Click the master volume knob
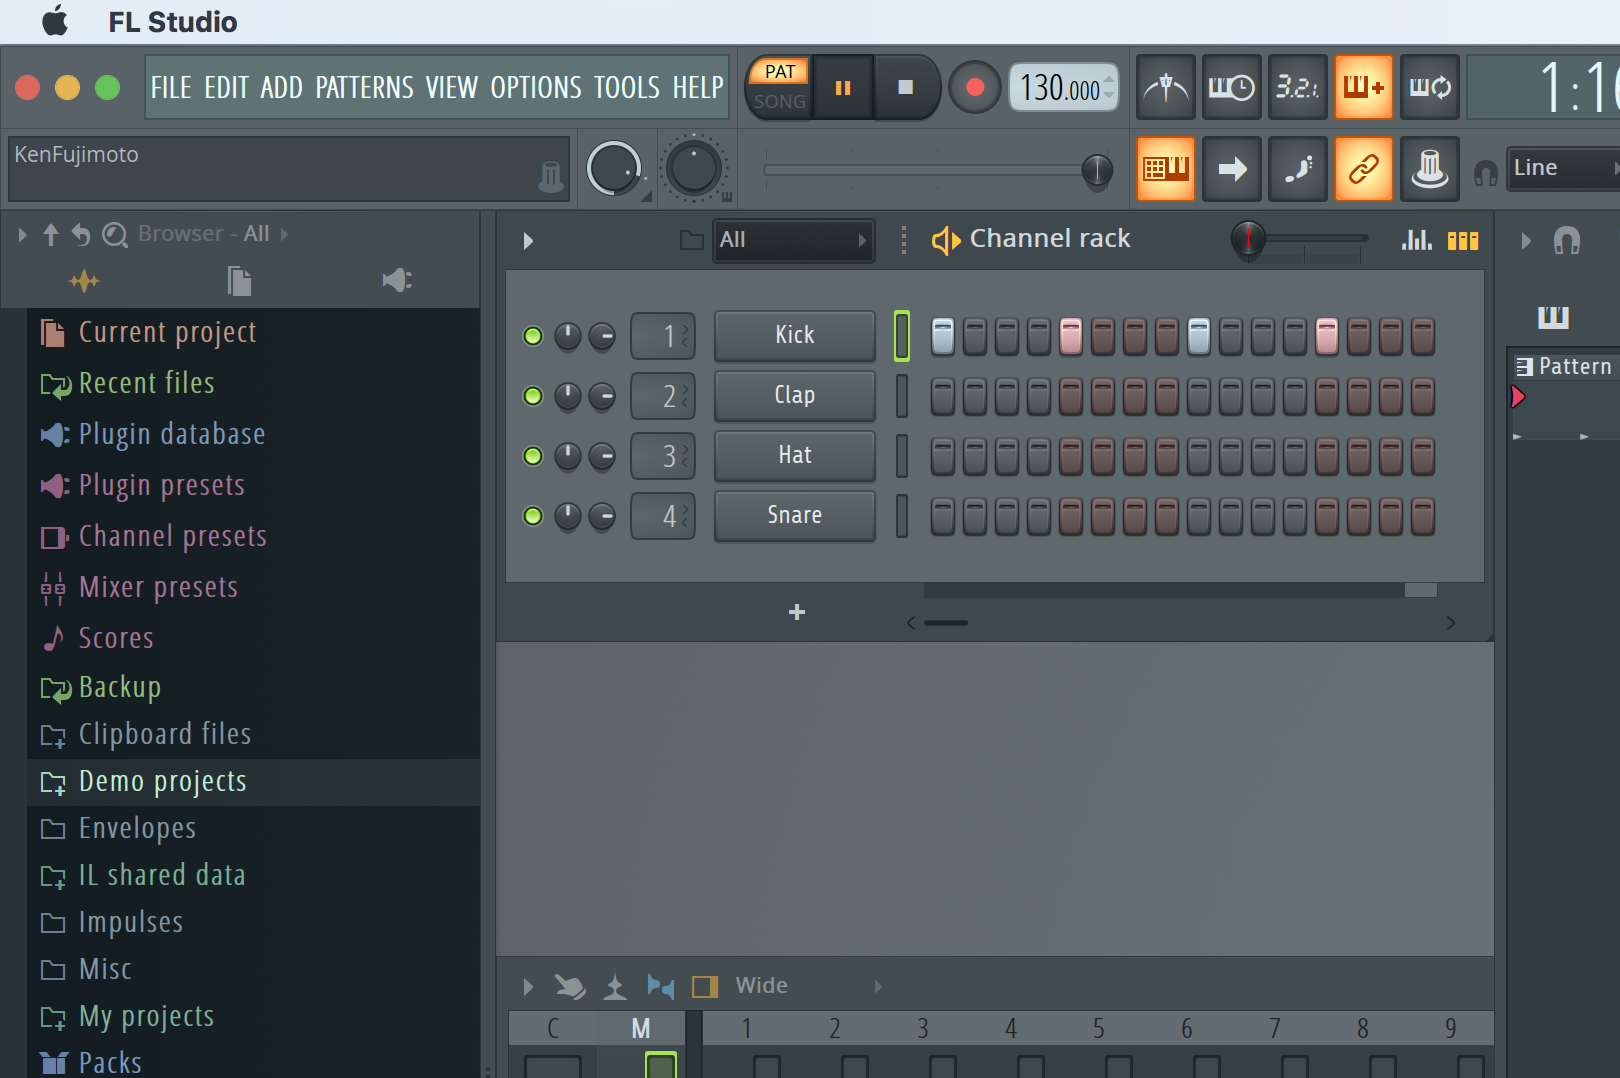1620x1078 pixels. point(613,168)
